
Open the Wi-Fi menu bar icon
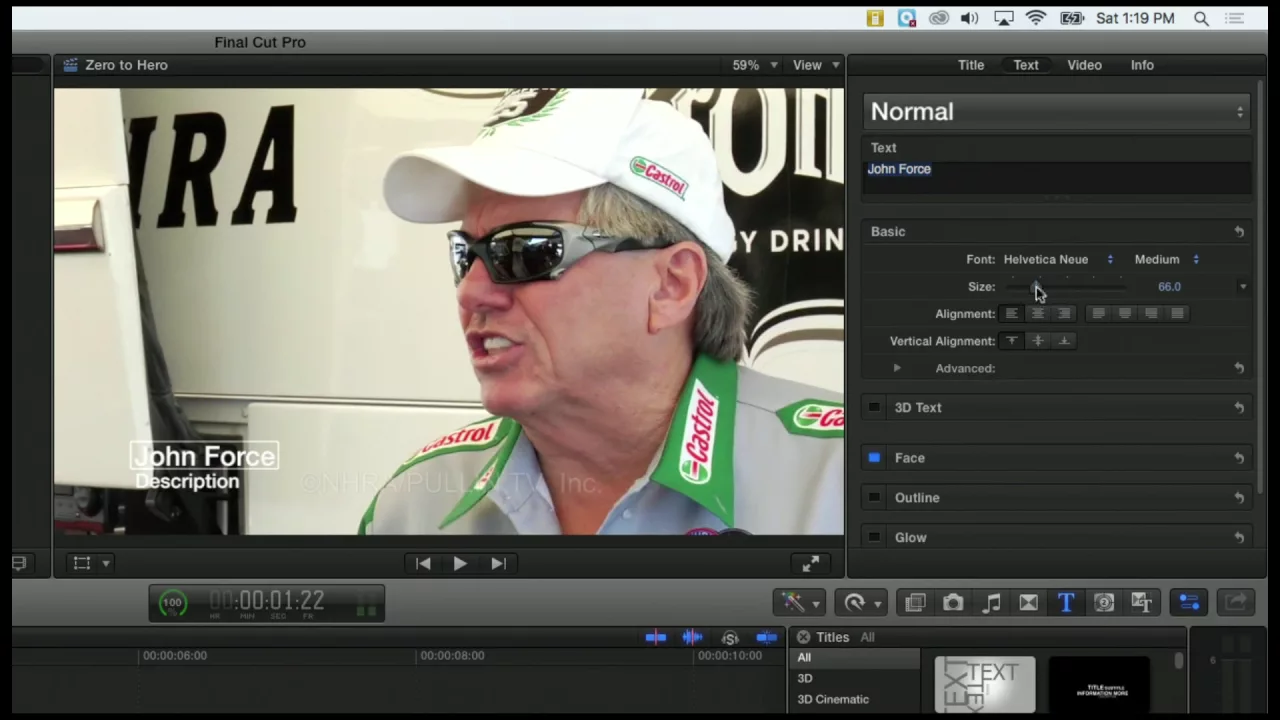point(1036,18)
